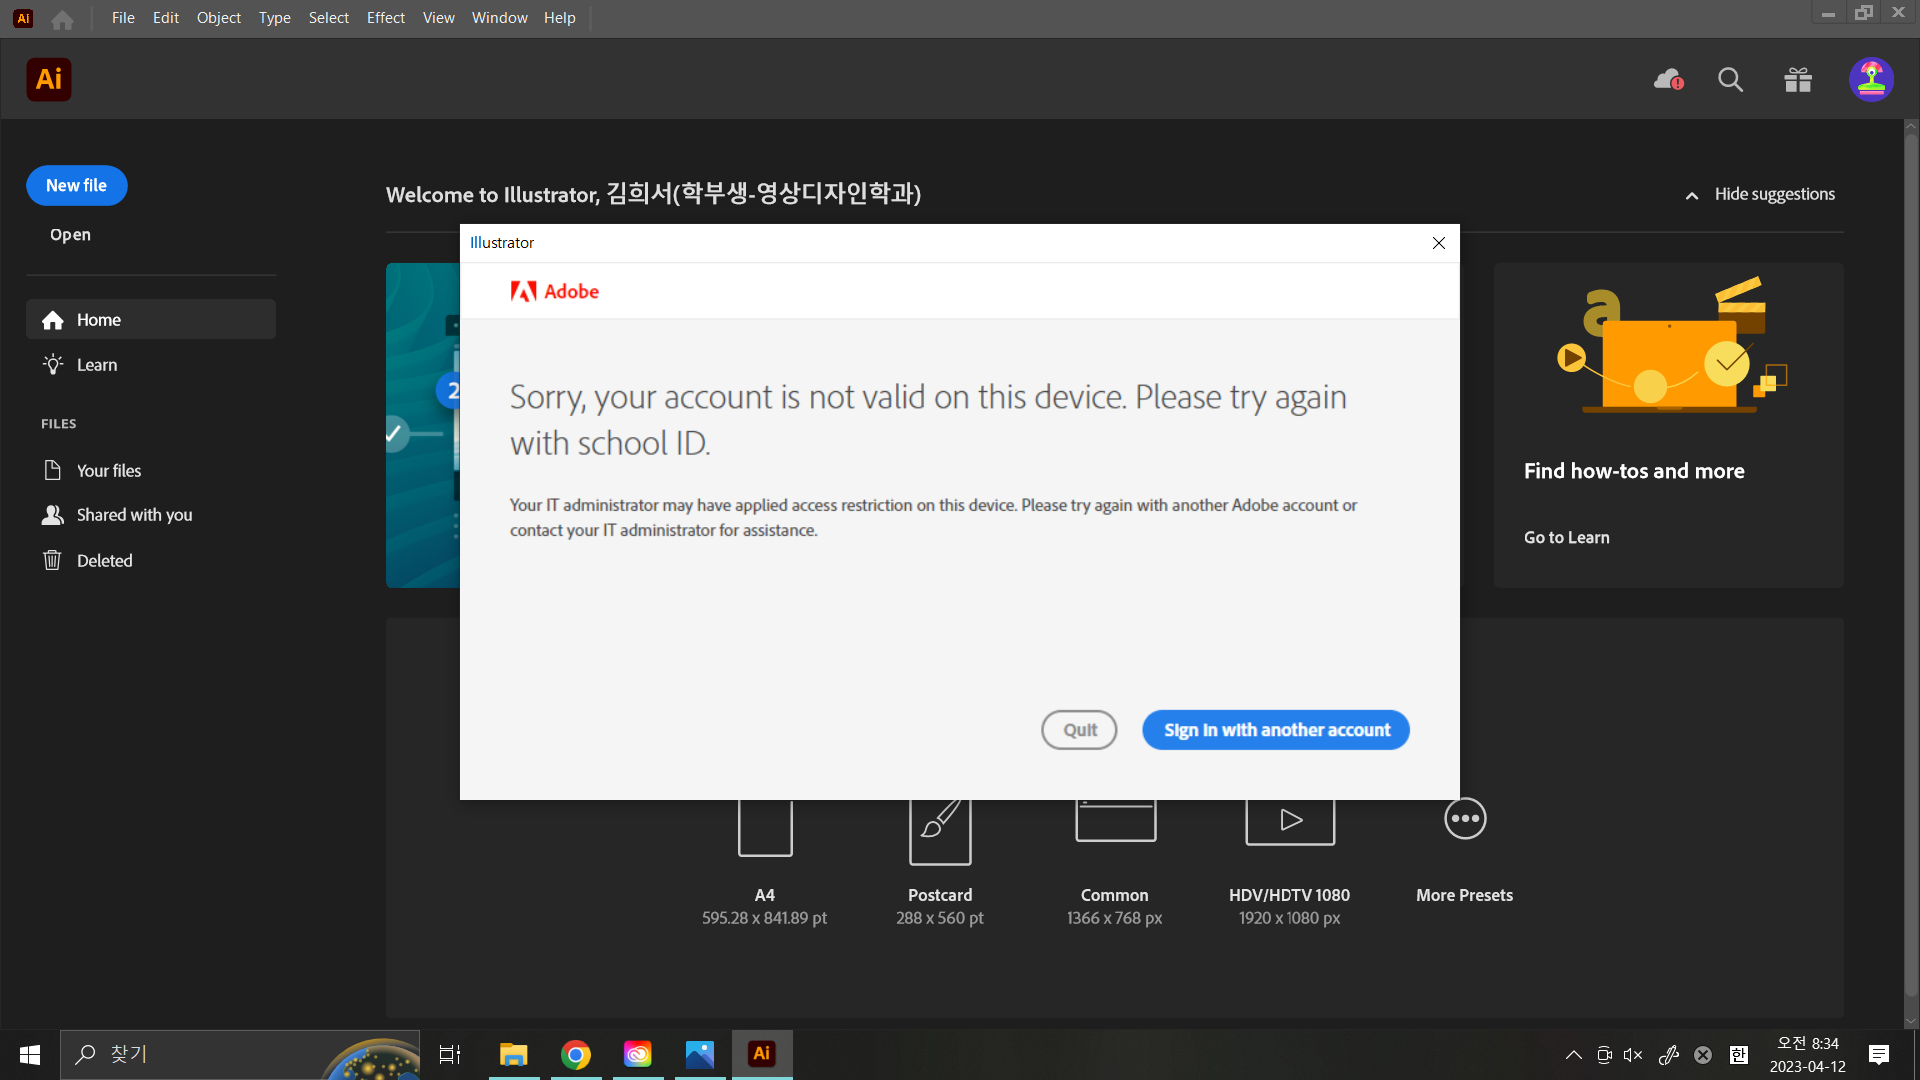This screenshot has width=1920, height=1080.
Task: Click Go to Learn link
Action: pos(1566,537)
